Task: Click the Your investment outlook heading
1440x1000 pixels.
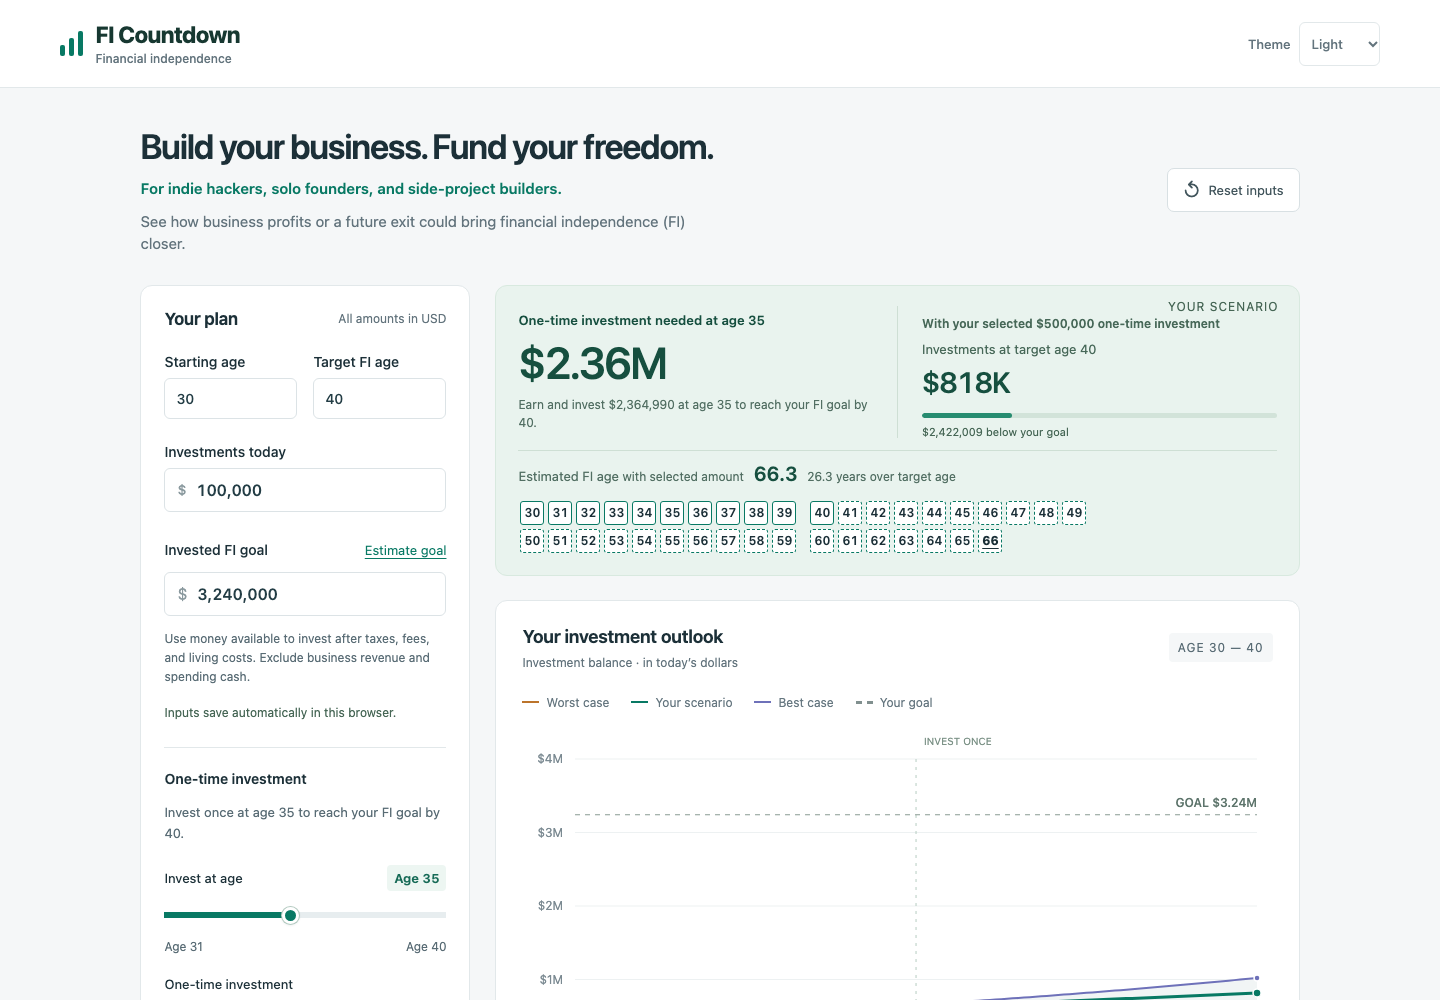Action: 623,637
